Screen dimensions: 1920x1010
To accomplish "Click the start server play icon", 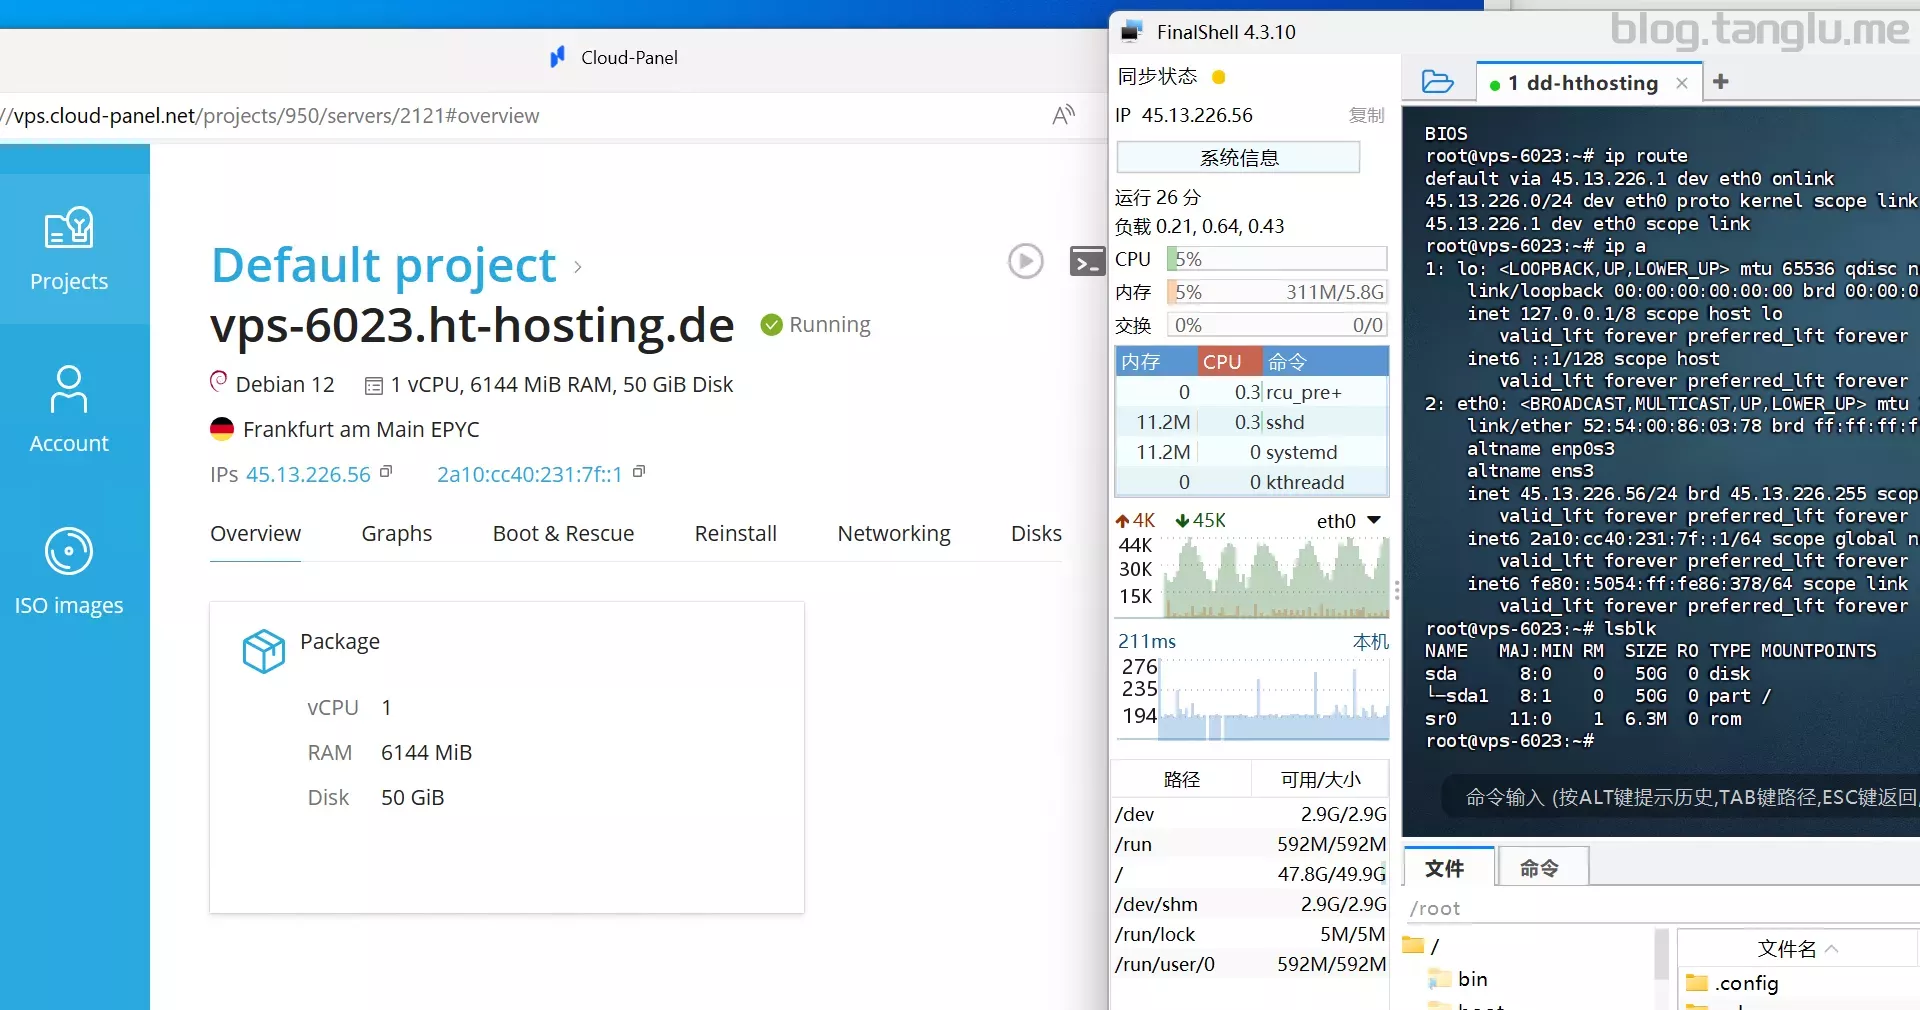I will point(1025,262).
